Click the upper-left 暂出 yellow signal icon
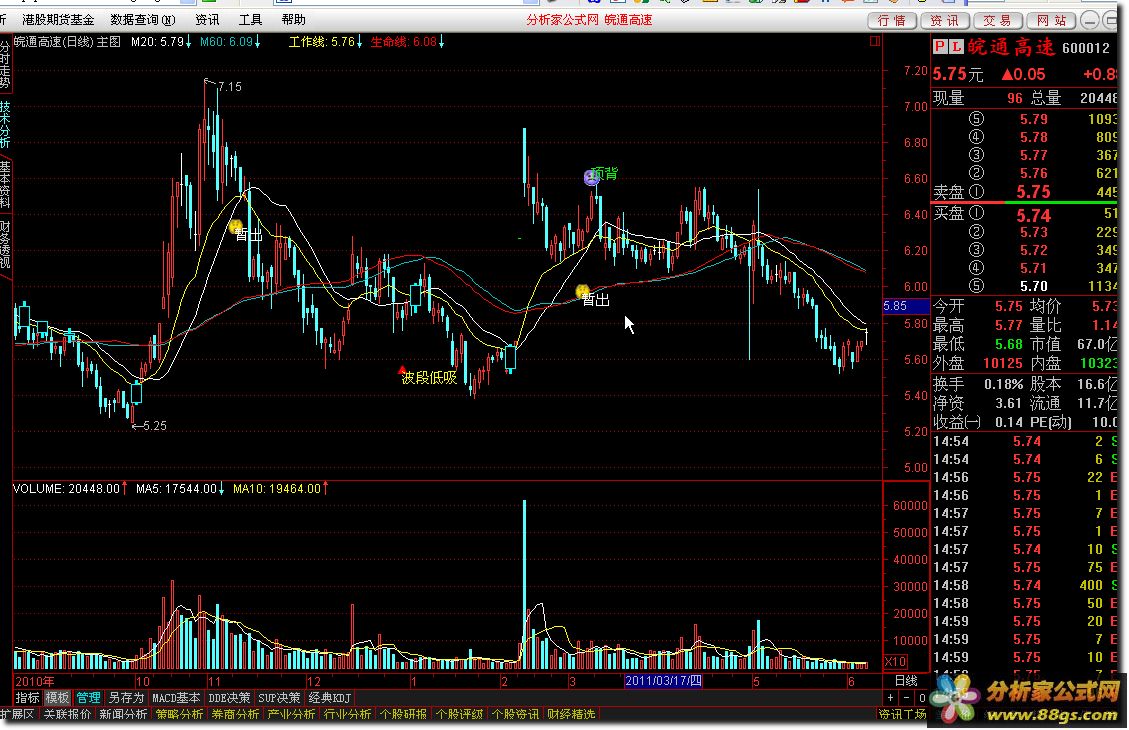1129x730 pixels. pyautogui.click(x=235, y=227)
